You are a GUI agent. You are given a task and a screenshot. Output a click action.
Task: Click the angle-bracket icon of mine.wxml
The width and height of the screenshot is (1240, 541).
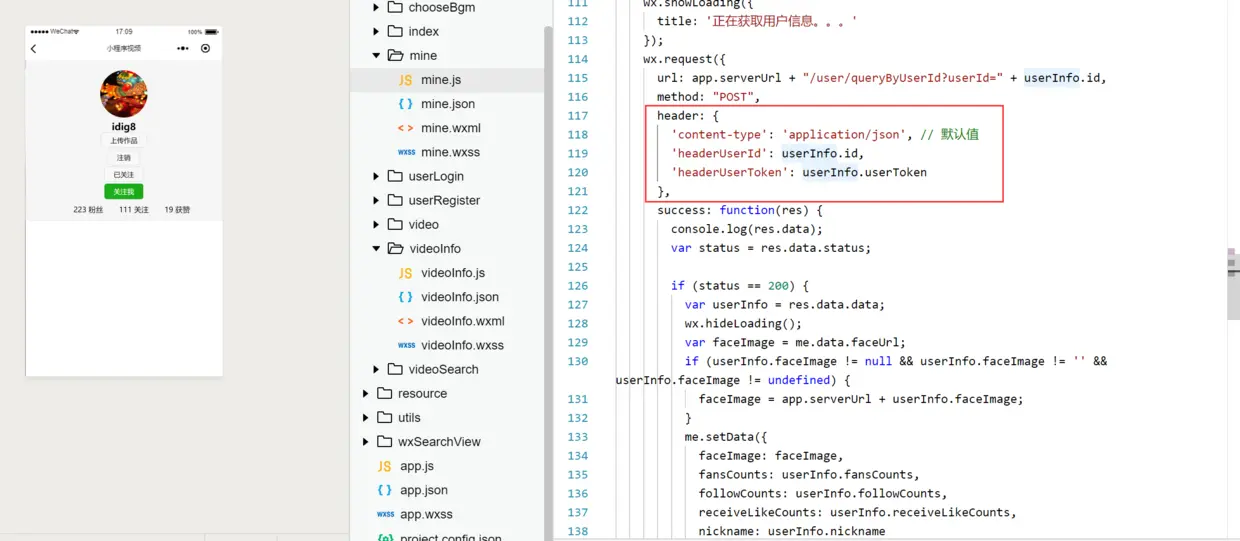tap(405, 128)
